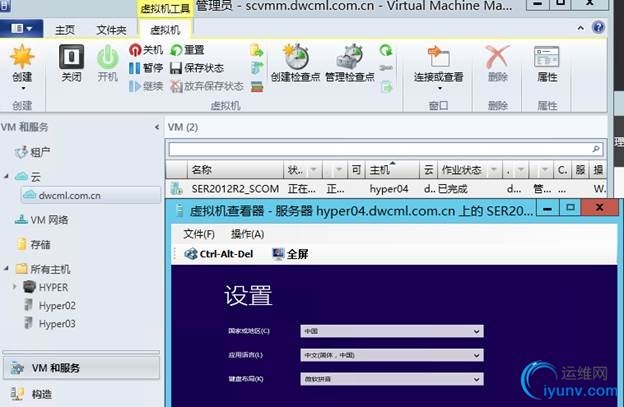Screen dimensions: 624x407
Task: Click the 创建检查点 create checkpoint icon
Action: coord(295,56)
